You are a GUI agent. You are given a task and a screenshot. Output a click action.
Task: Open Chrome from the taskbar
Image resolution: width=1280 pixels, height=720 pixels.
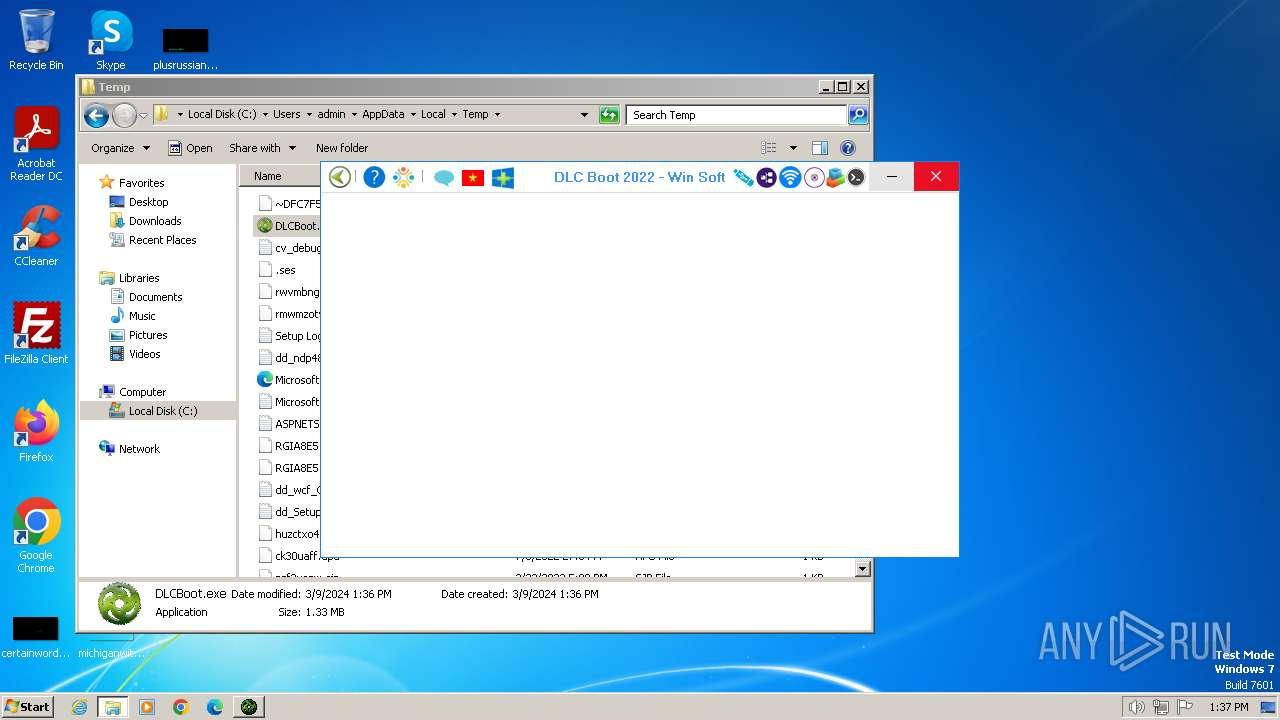tap(181, 707)
